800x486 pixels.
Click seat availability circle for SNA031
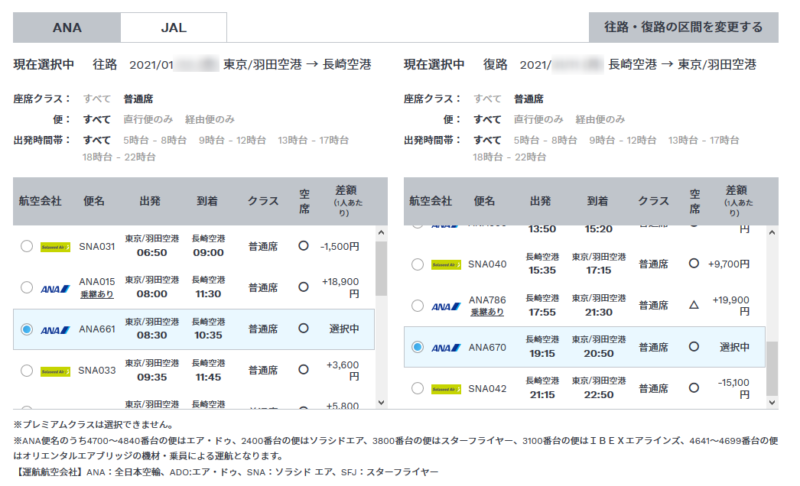point(303,246)
